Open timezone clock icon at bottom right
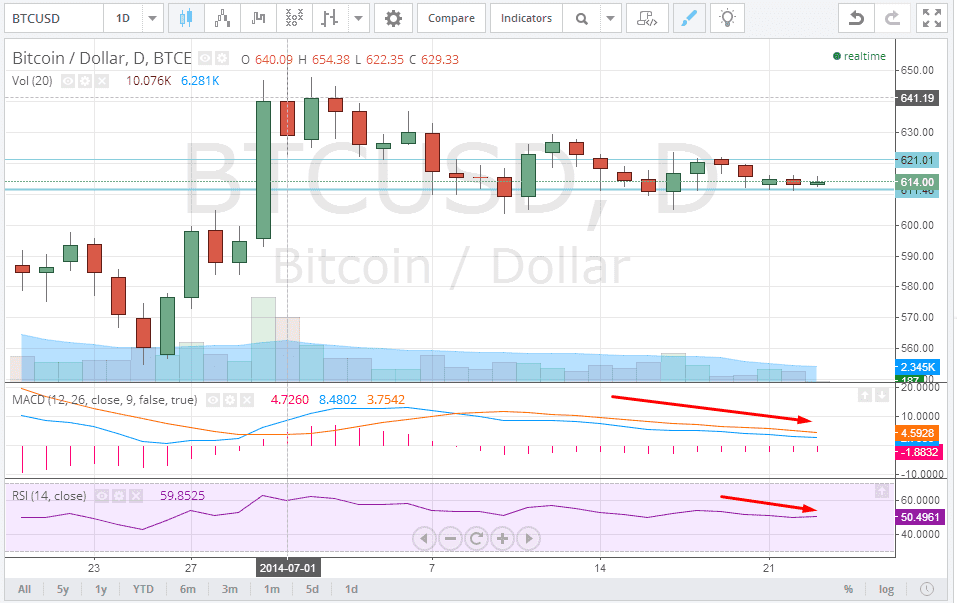This screenshot has width=957, height=603. [x=926, y=589]
